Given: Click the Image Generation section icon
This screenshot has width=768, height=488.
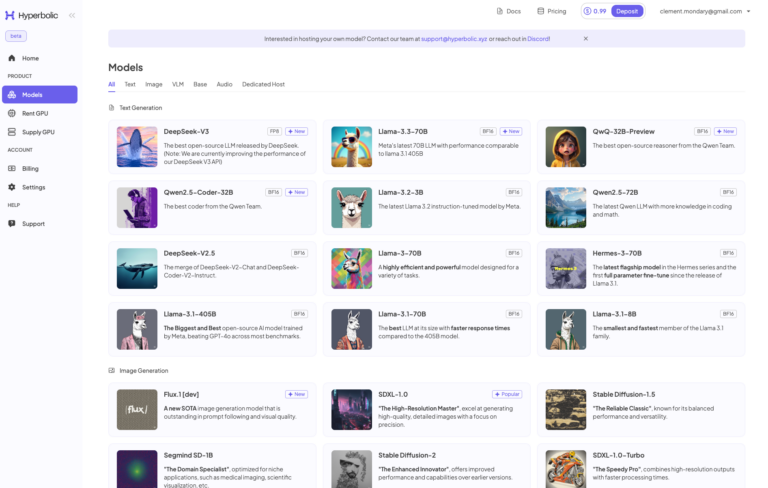Looking at the screenshot, I should (111, 370).
